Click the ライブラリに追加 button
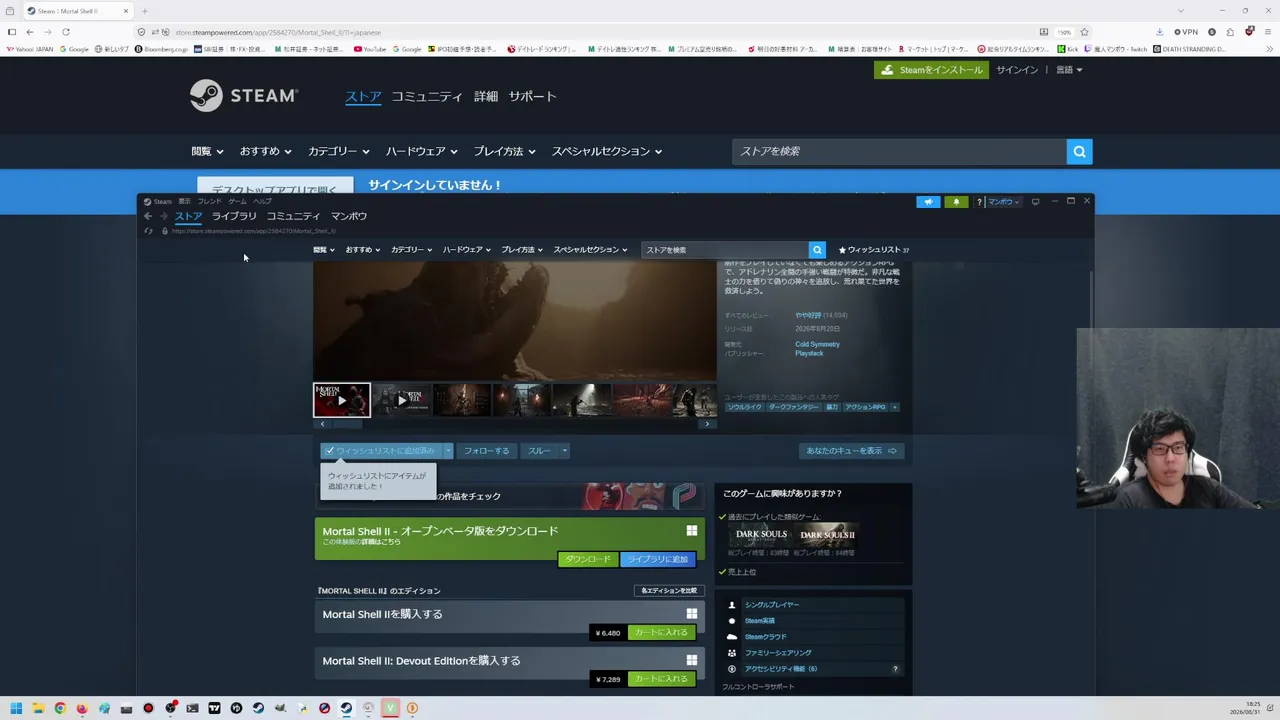 [658, 559]
